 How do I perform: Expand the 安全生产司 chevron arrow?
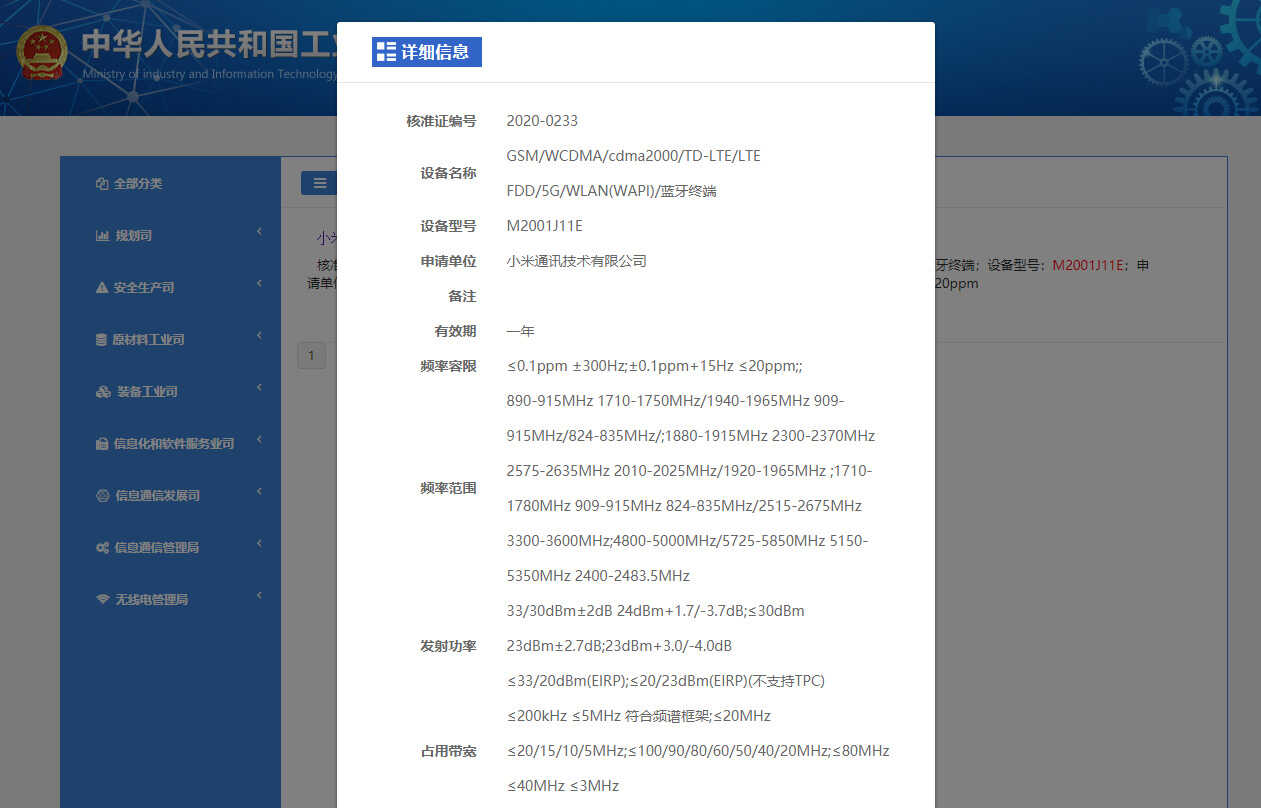[x=259, y=284]
